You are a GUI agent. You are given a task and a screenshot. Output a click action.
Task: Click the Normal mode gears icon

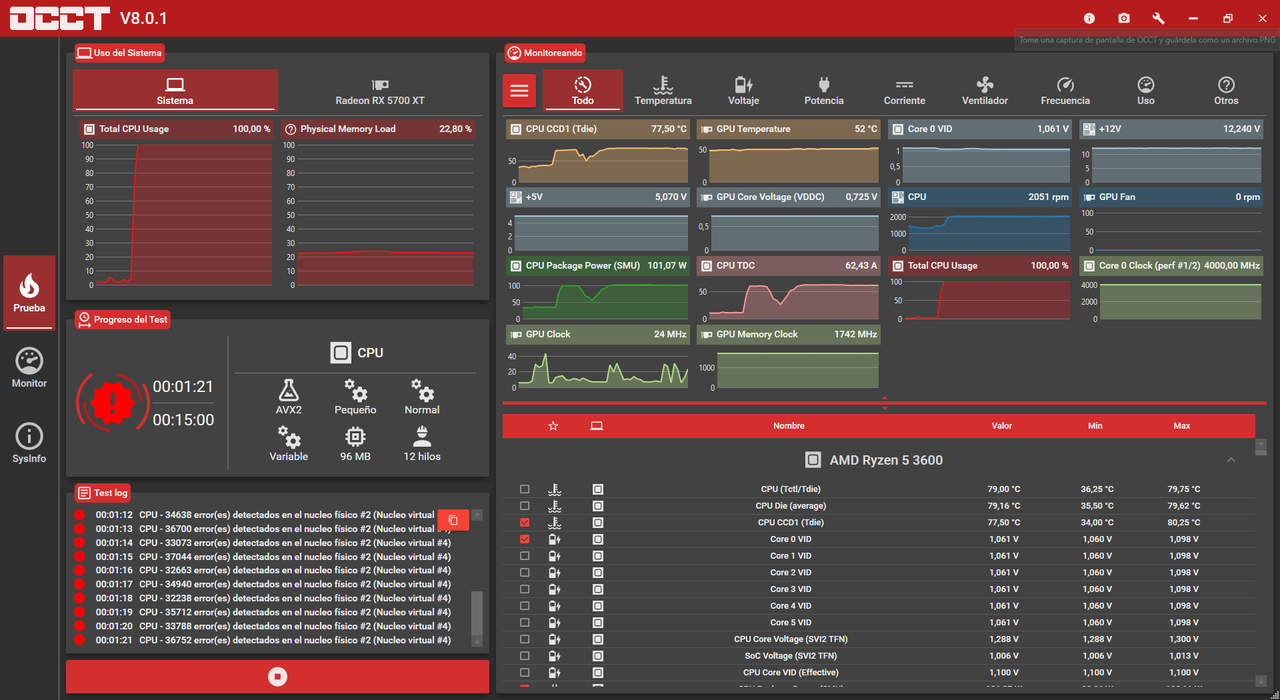(422, 390)
